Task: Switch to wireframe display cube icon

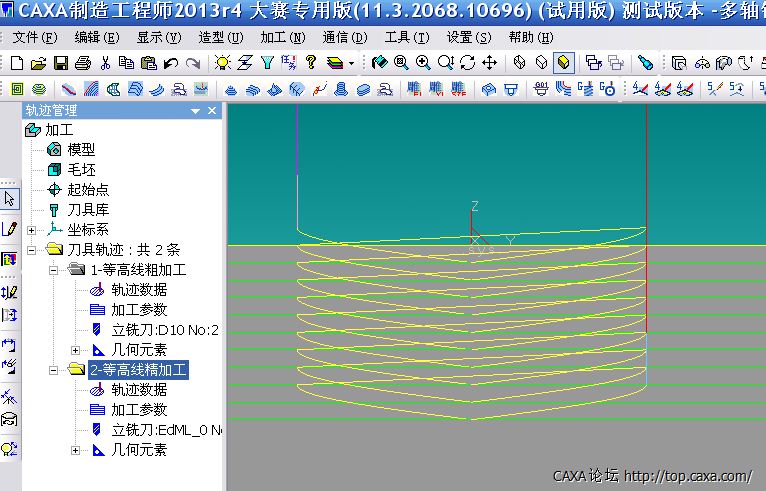Action: coord(519,63)
